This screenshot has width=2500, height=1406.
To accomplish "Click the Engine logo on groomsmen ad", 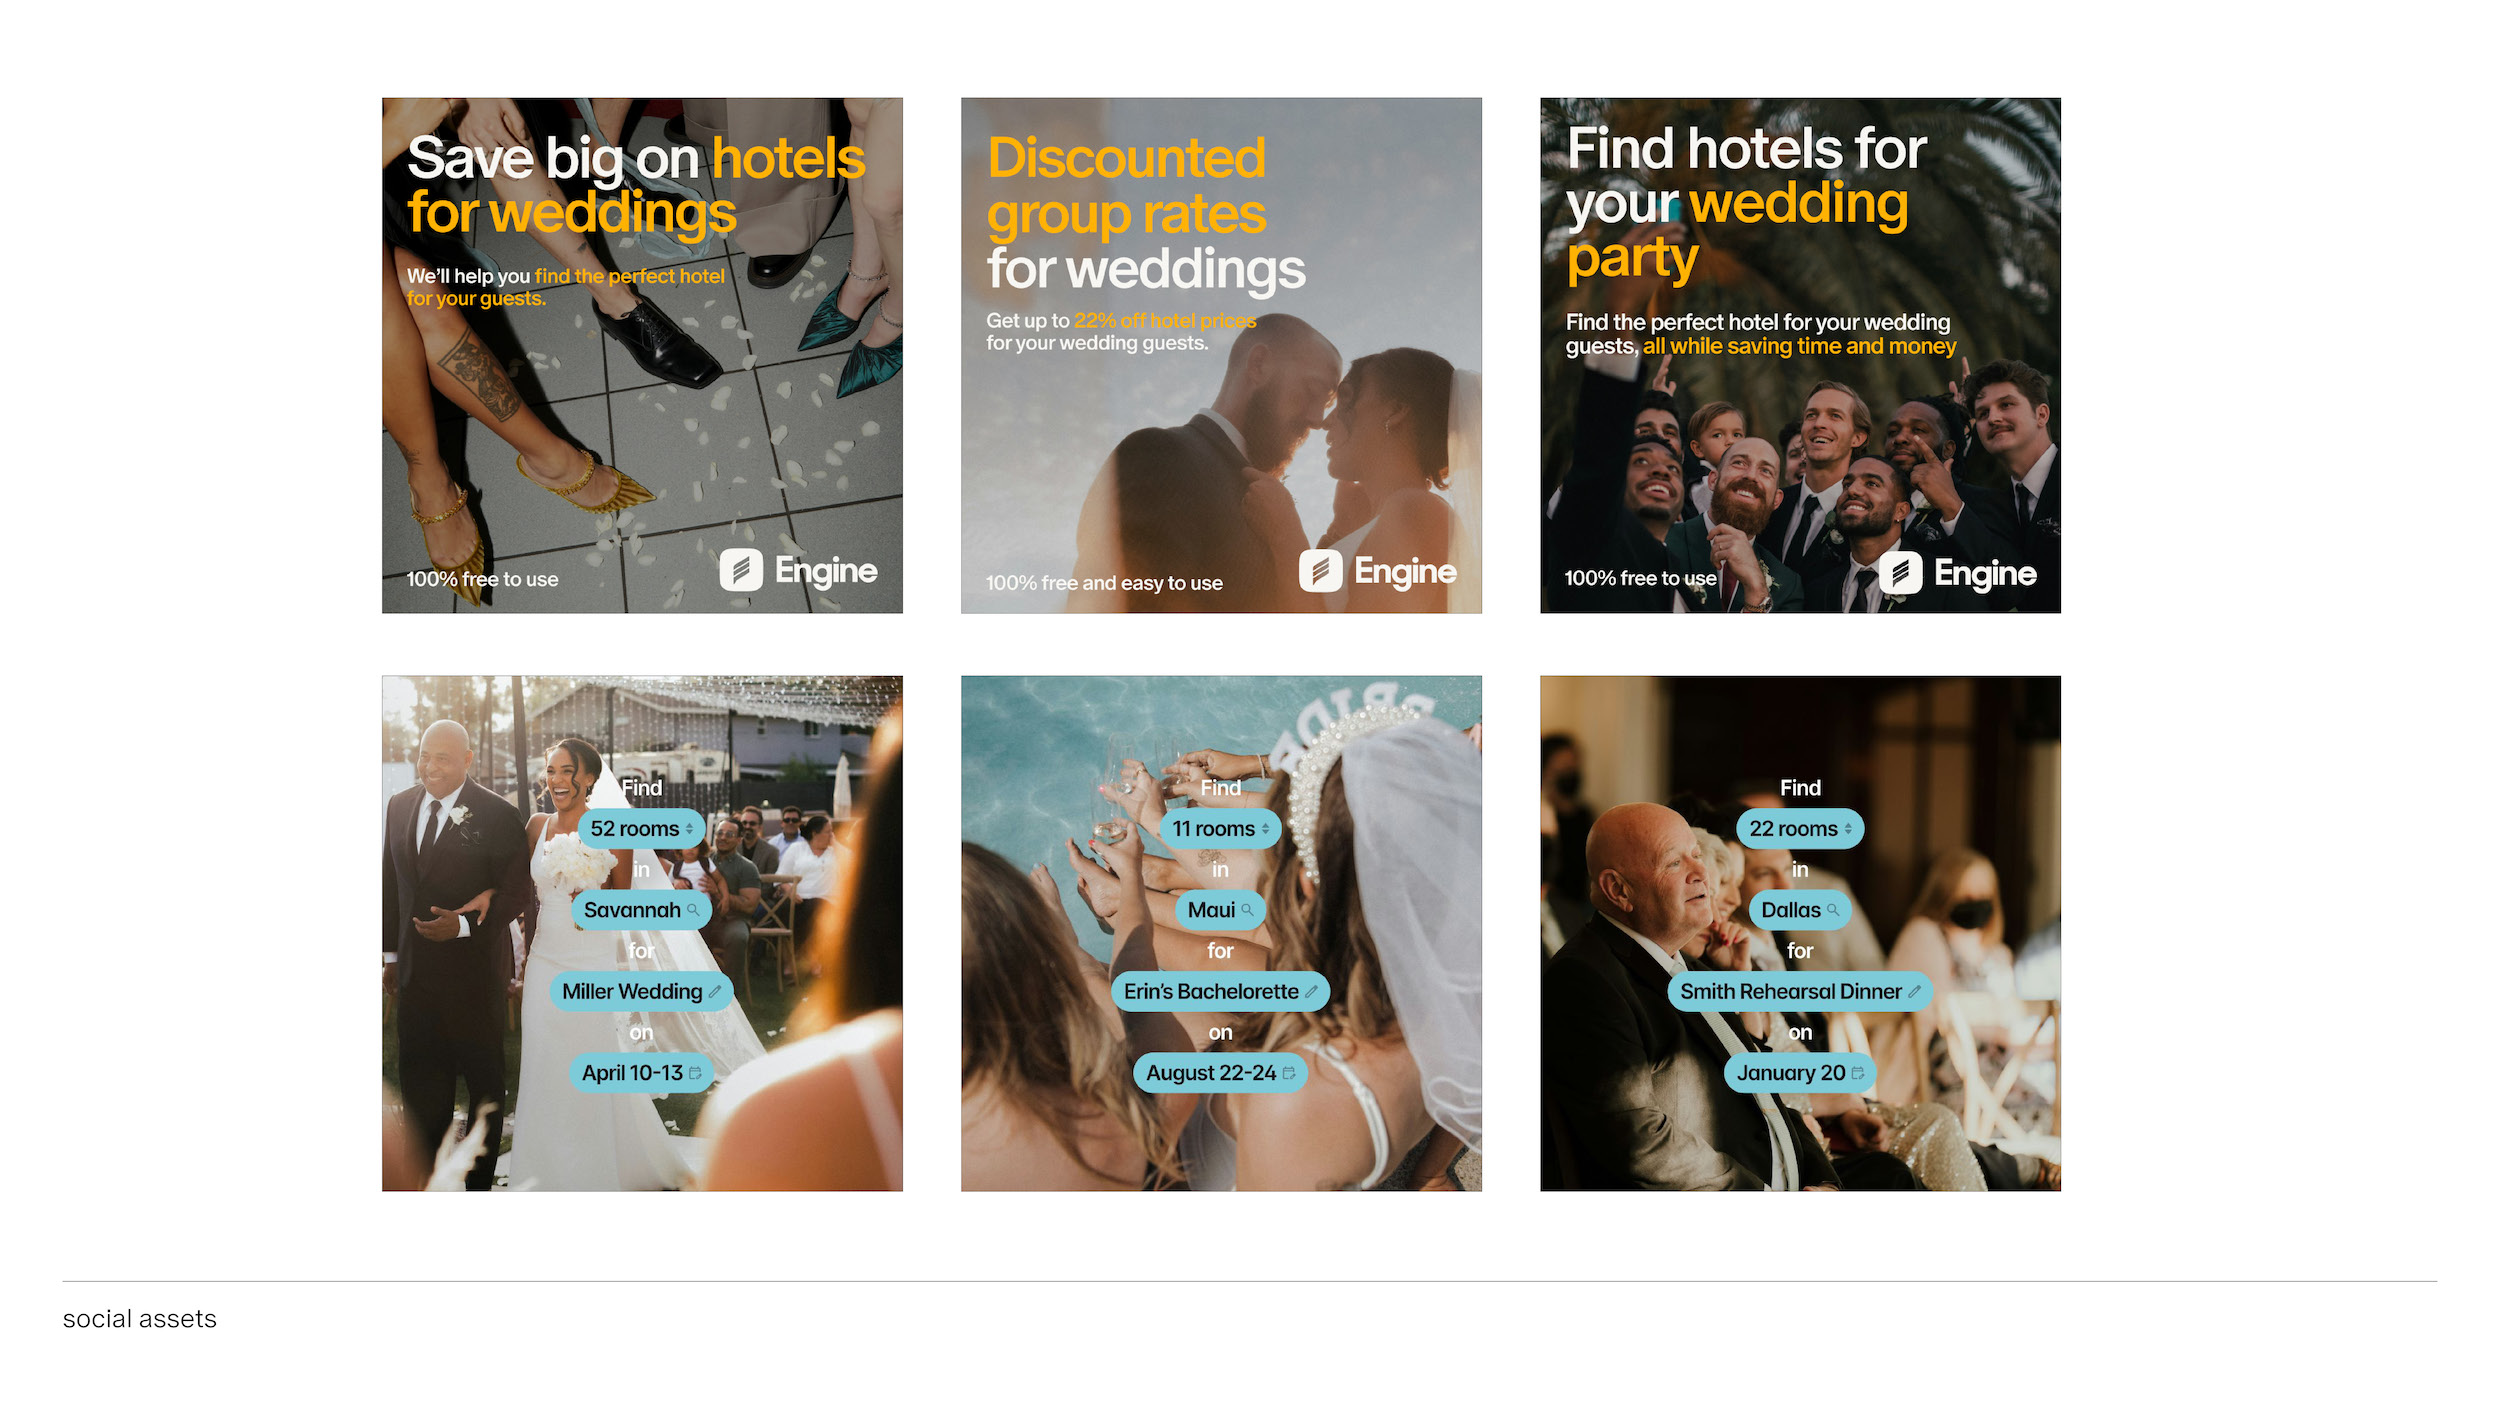I will [1957, 574].
